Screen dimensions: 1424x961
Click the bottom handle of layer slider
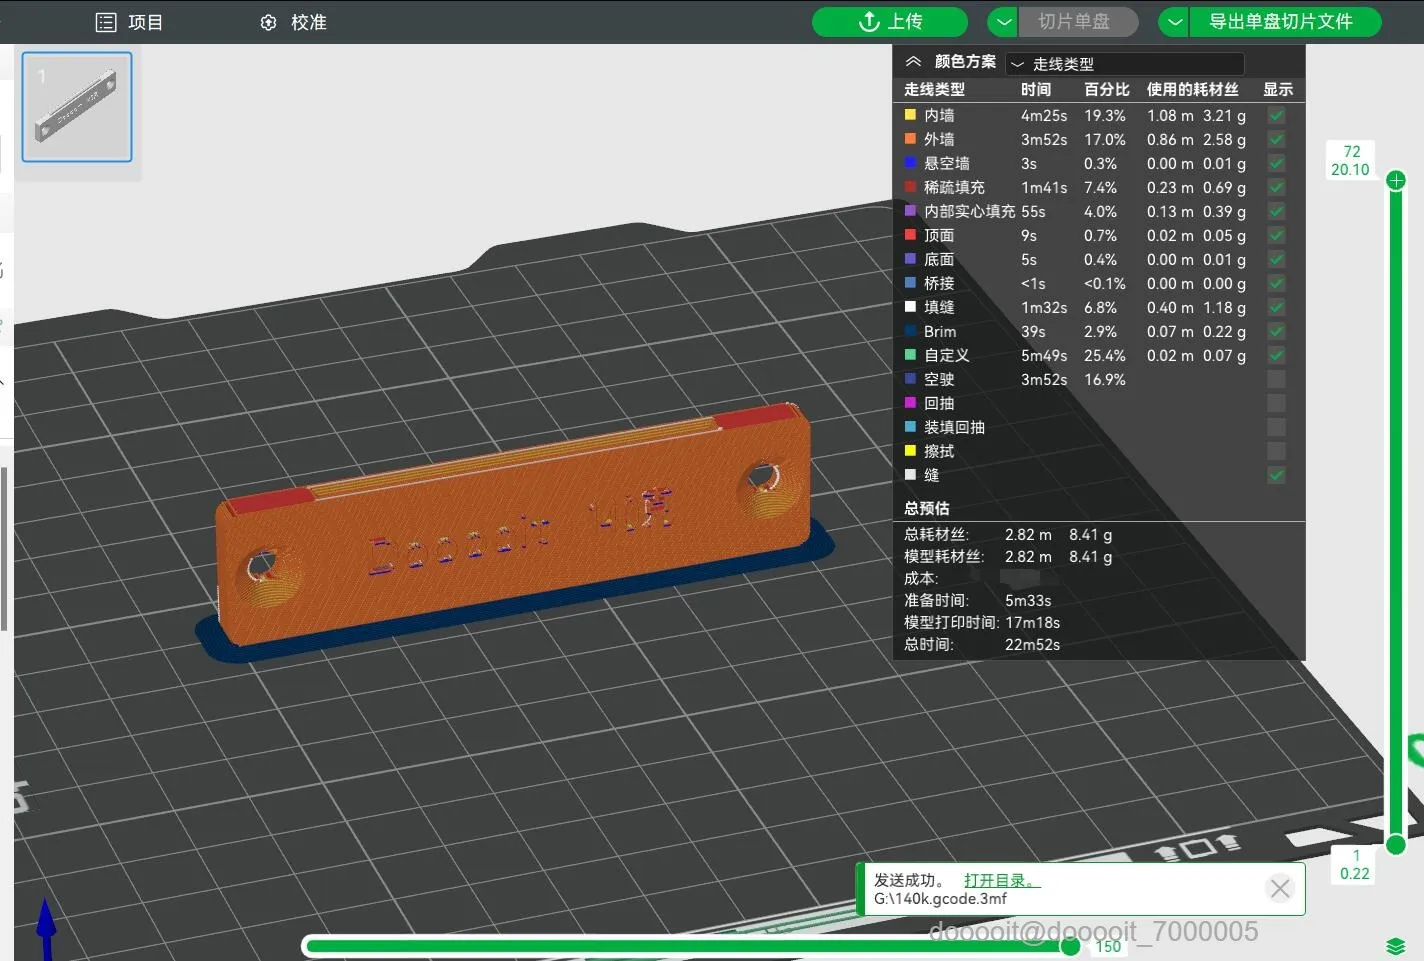(1396, 845)
